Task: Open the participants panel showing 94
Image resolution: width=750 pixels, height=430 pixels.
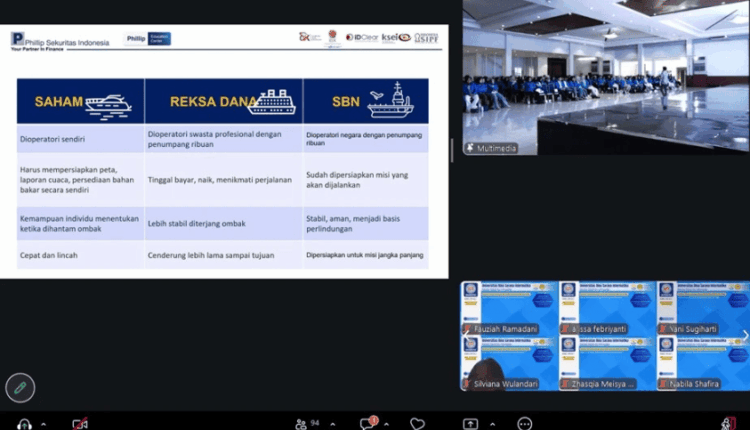Action: (x=307, y=424)
